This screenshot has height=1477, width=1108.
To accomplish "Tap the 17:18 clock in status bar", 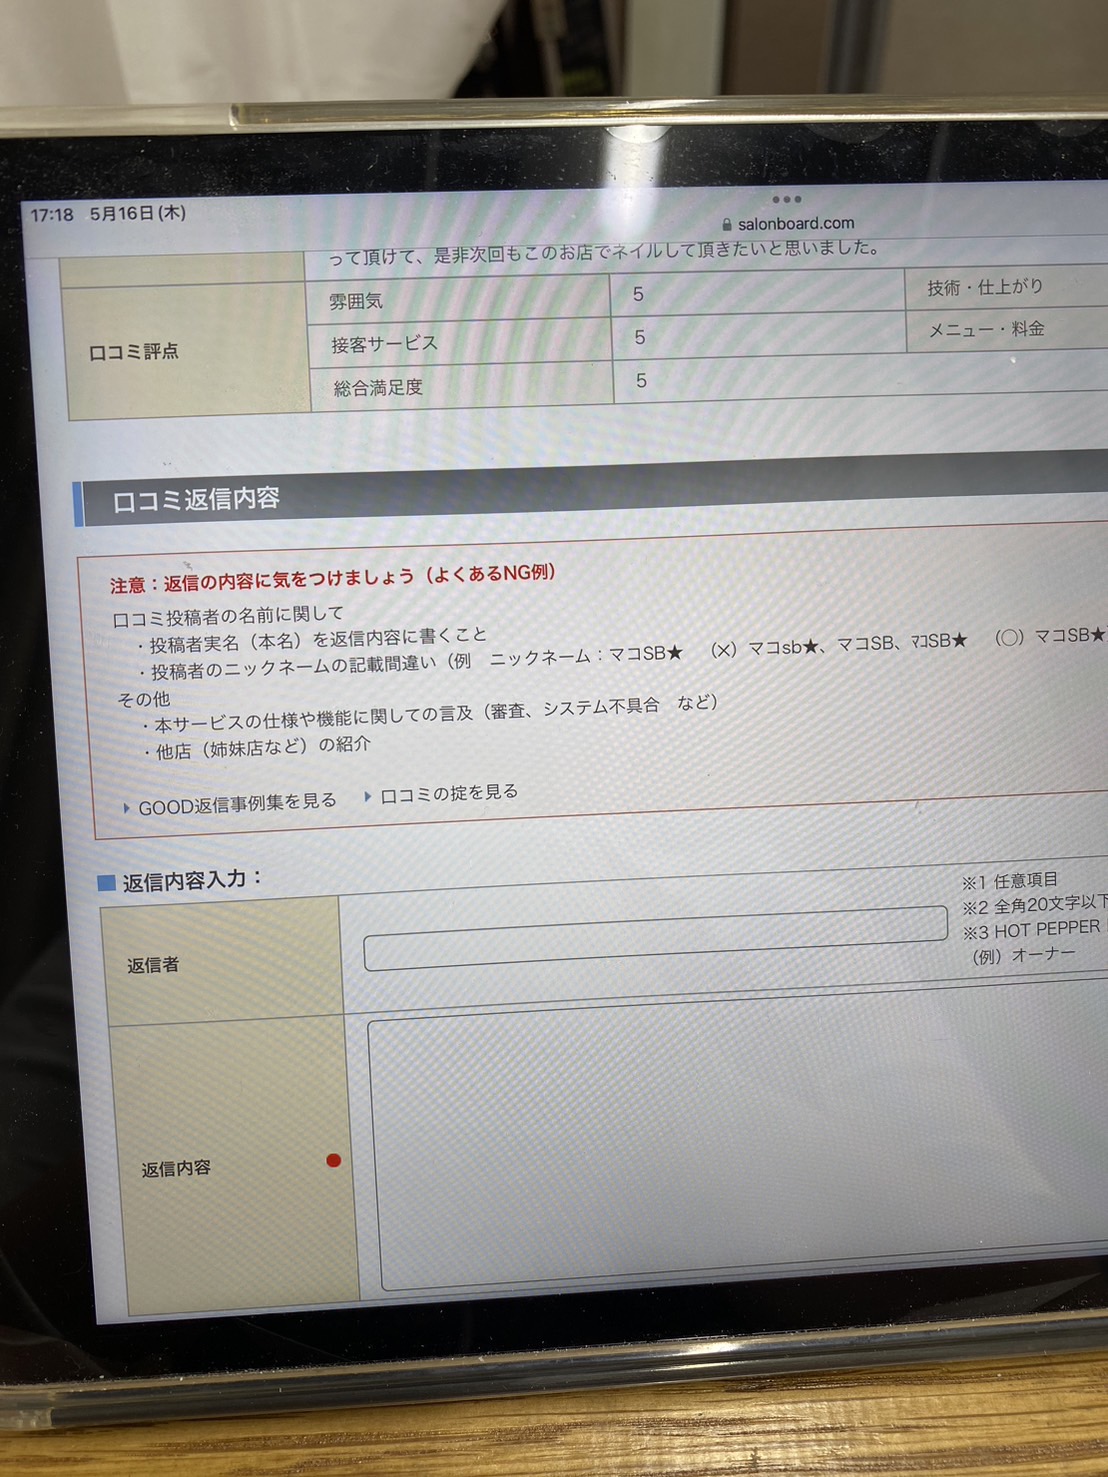I will 52,215.
